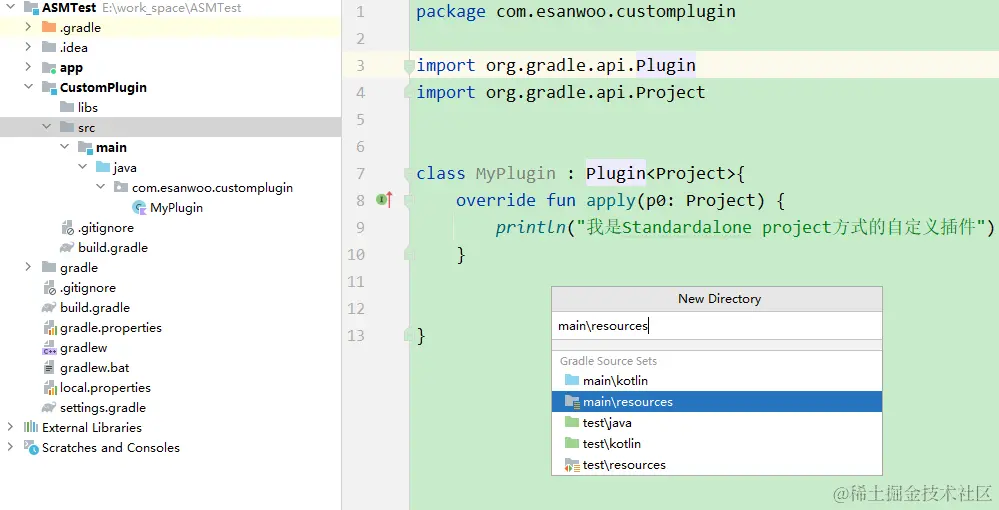The image size is (999, 510).
Task: Click the package declaration on line 1
Action: pyautogui.click(x=576, y=11)
